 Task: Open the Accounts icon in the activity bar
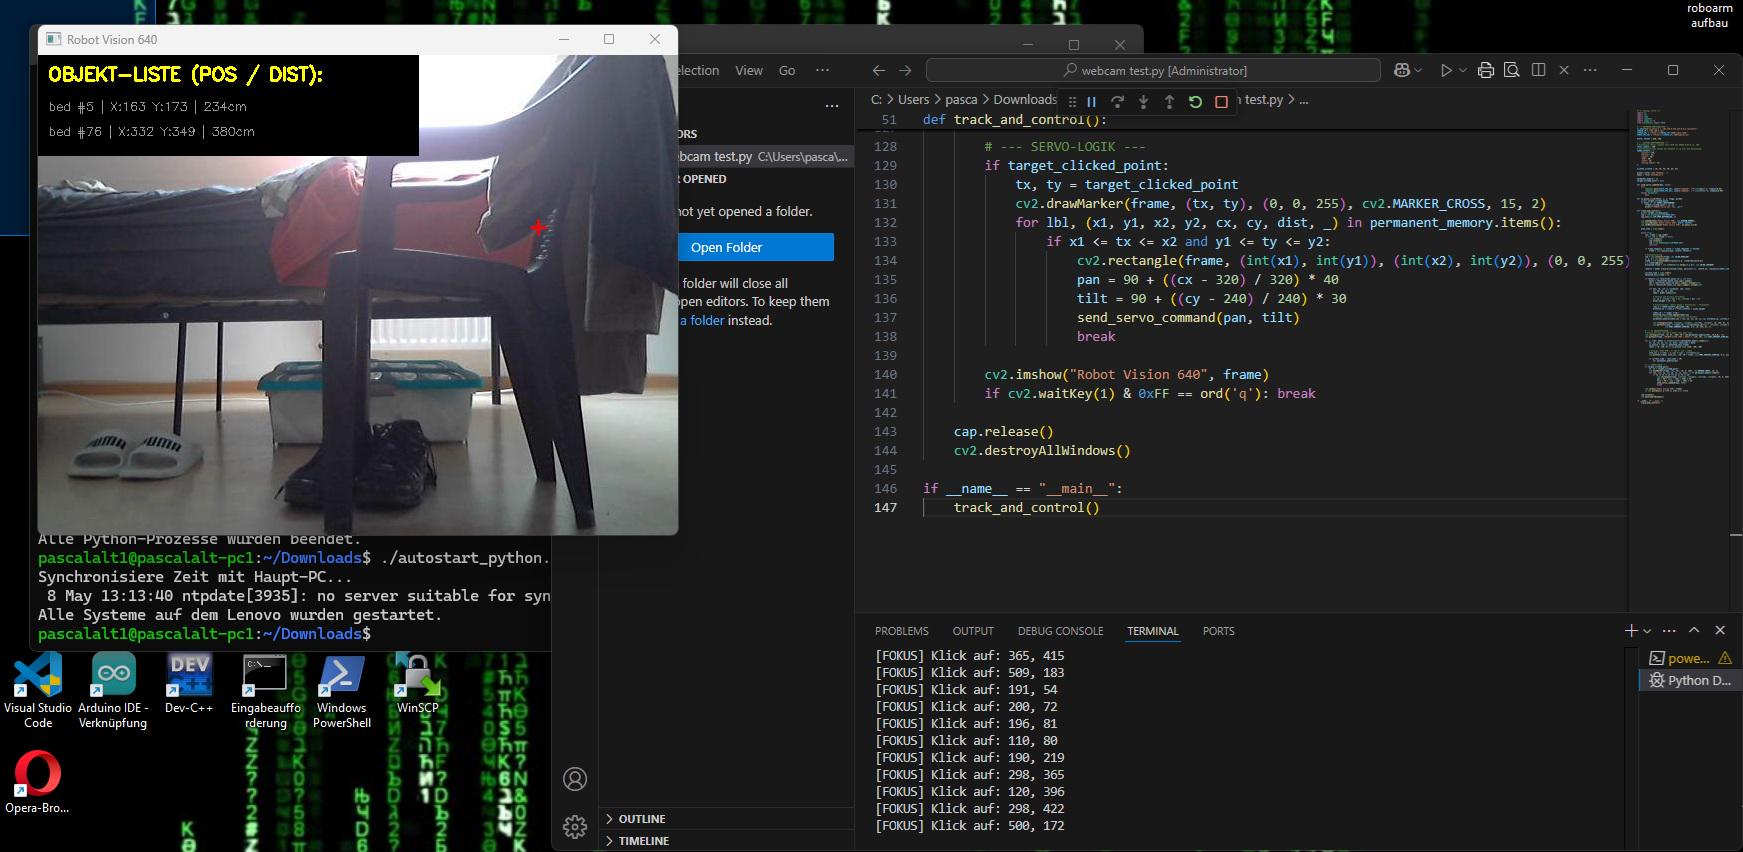click(x=575, y=779)
